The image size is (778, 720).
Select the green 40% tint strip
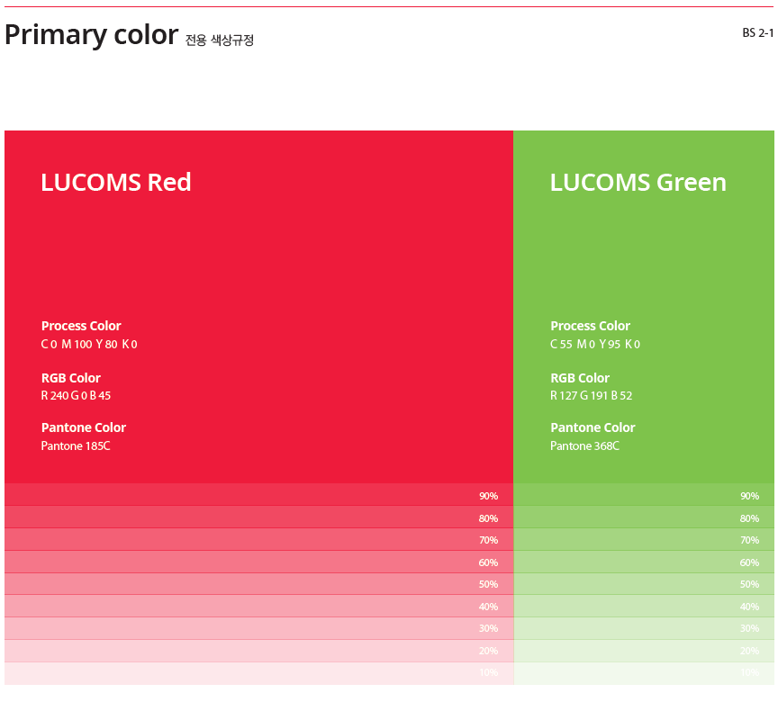point(644,606)
